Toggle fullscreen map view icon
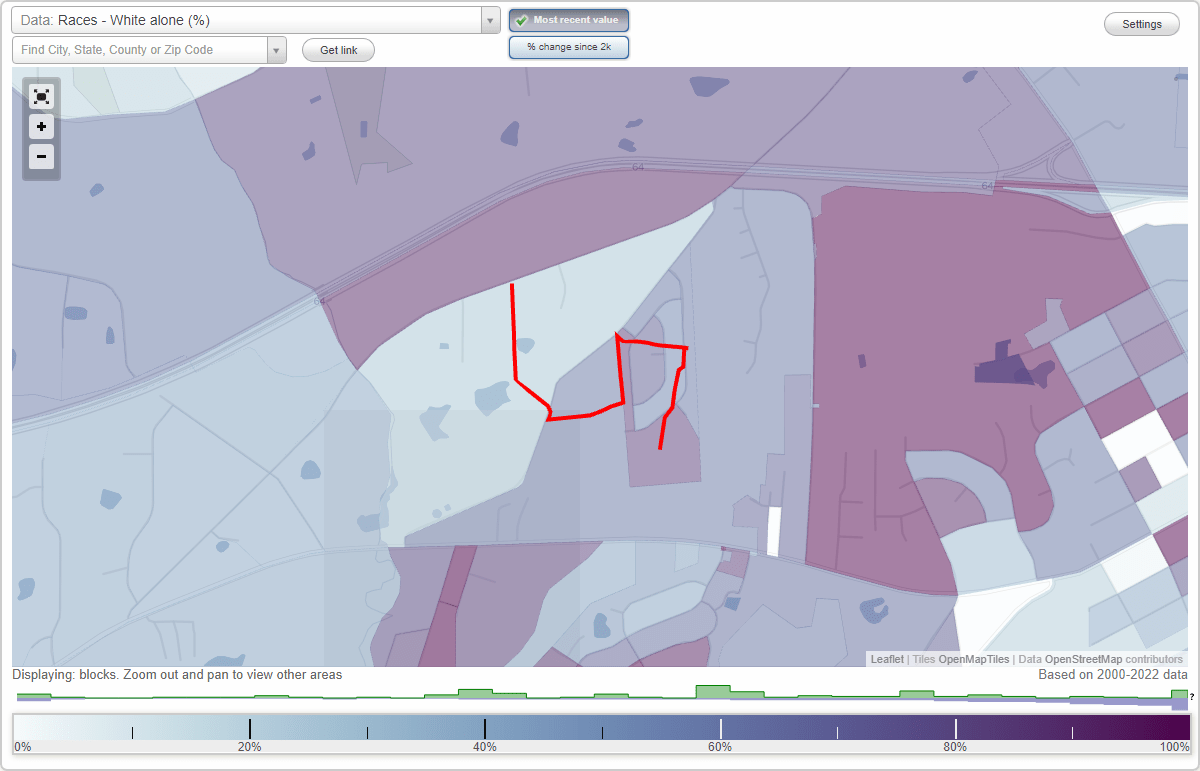The height and width of the screenshot is (771, 1200). coord(41,96)
